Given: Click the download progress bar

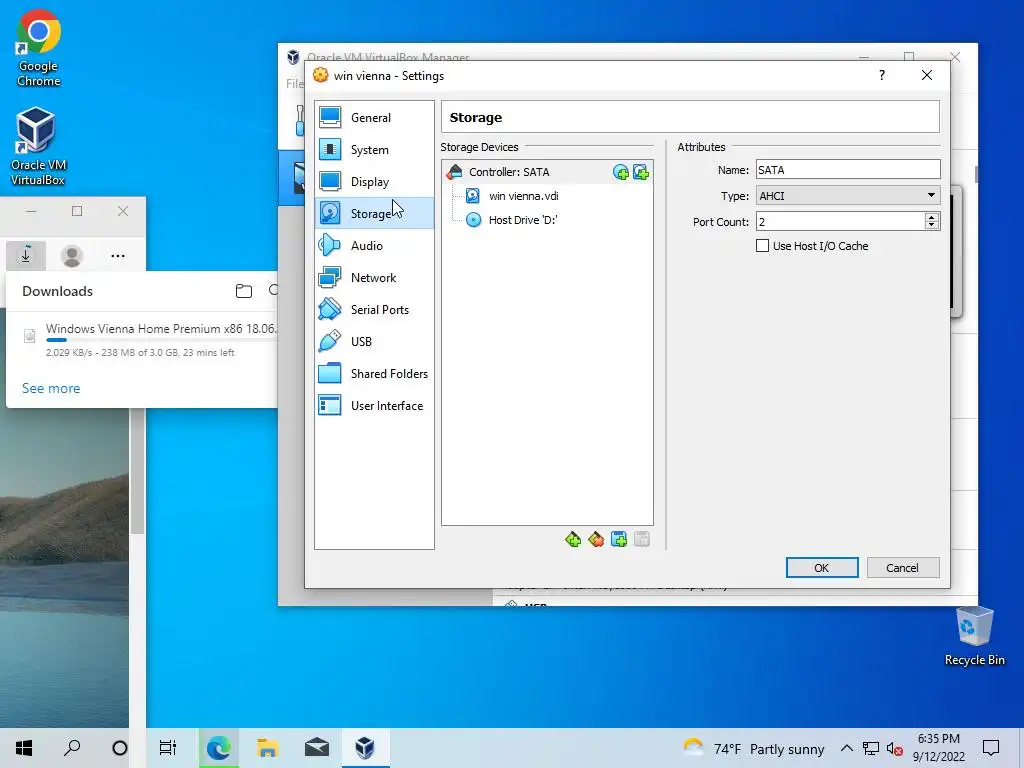Looking at the screenshot, I should click(x=161, y=340).
